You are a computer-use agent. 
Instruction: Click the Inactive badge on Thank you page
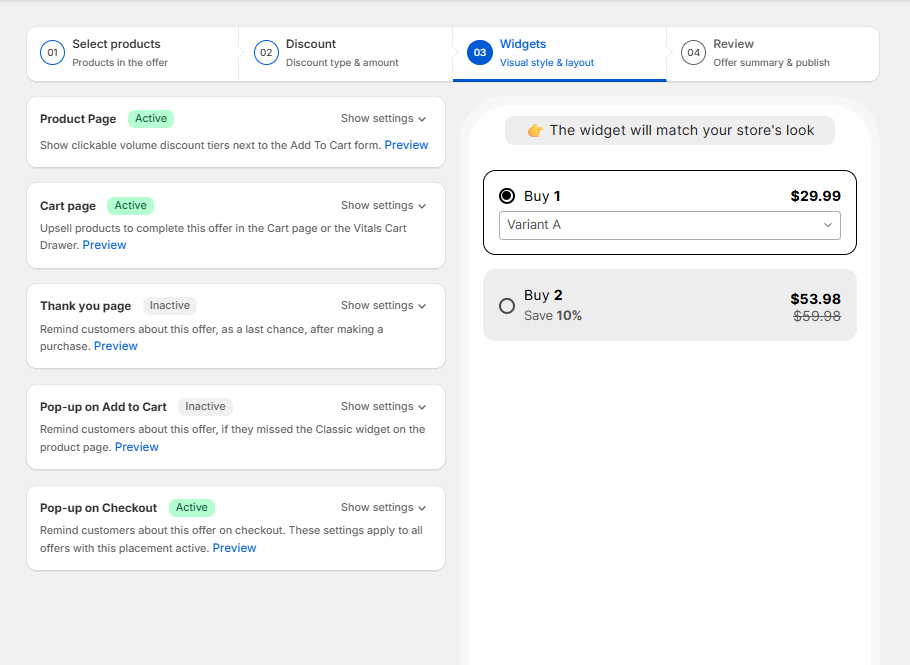click(x=170, y=305)
